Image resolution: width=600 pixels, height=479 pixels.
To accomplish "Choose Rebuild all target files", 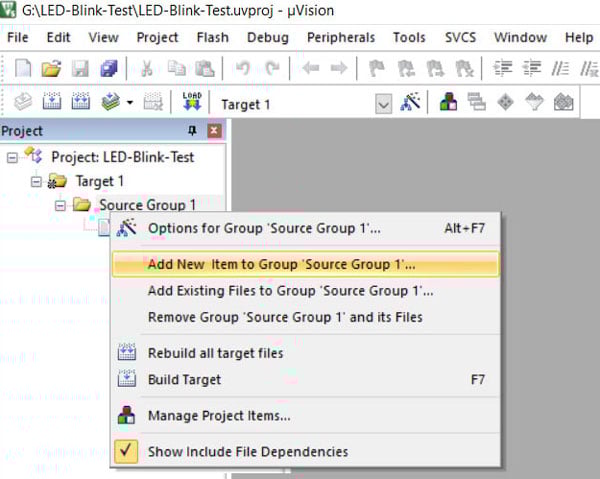I will [x=305, y=353].
